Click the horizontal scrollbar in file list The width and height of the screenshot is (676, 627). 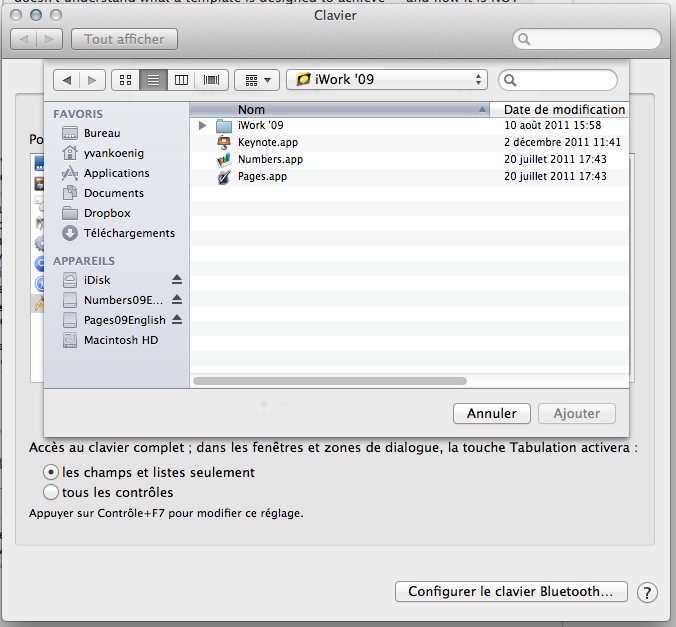(x=330, y=381)
